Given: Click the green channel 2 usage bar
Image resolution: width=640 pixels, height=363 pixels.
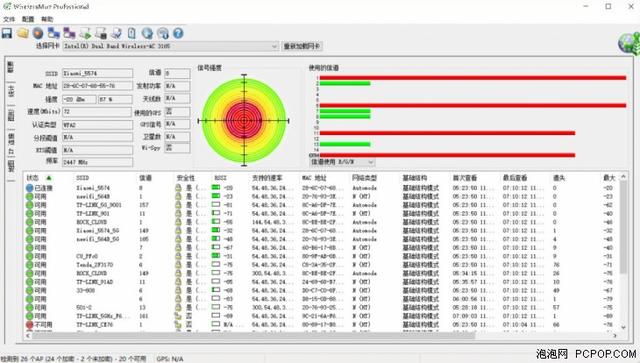Looking at the screenshot, I should coord(345,83).
